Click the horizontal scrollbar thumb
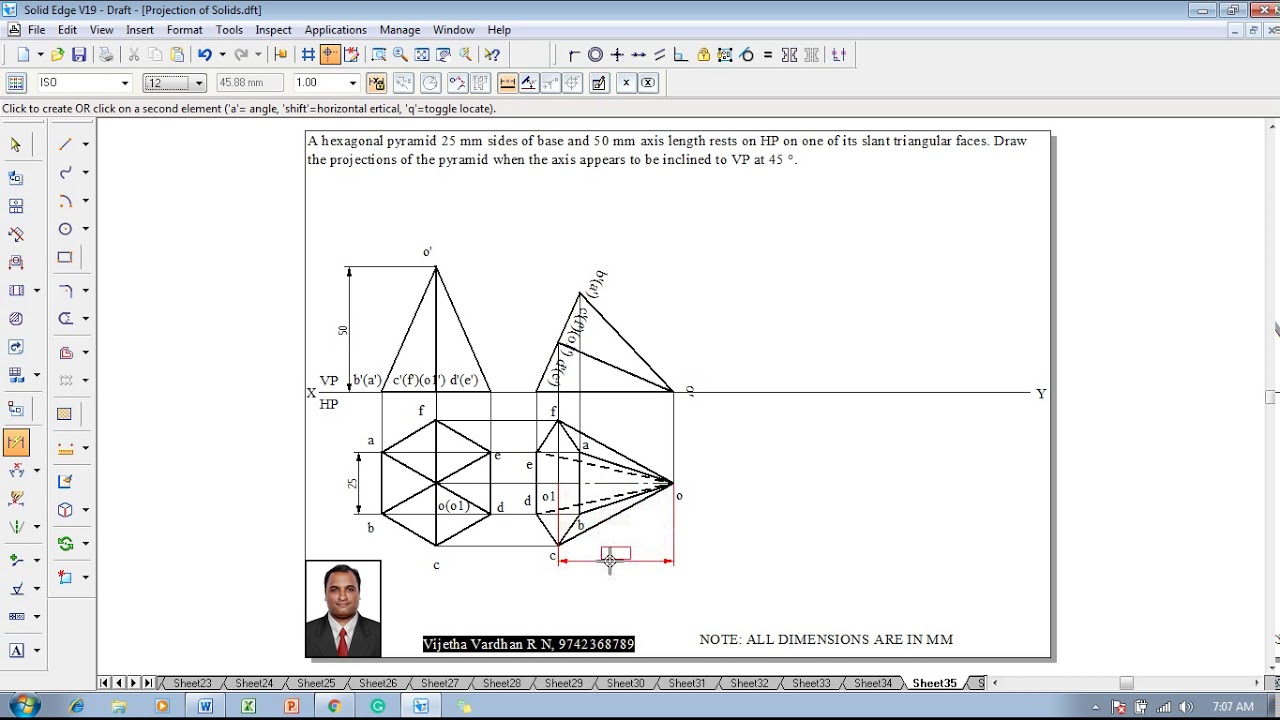The height and width of the screenshot is (720, 1280). [x=1126, y=683]
